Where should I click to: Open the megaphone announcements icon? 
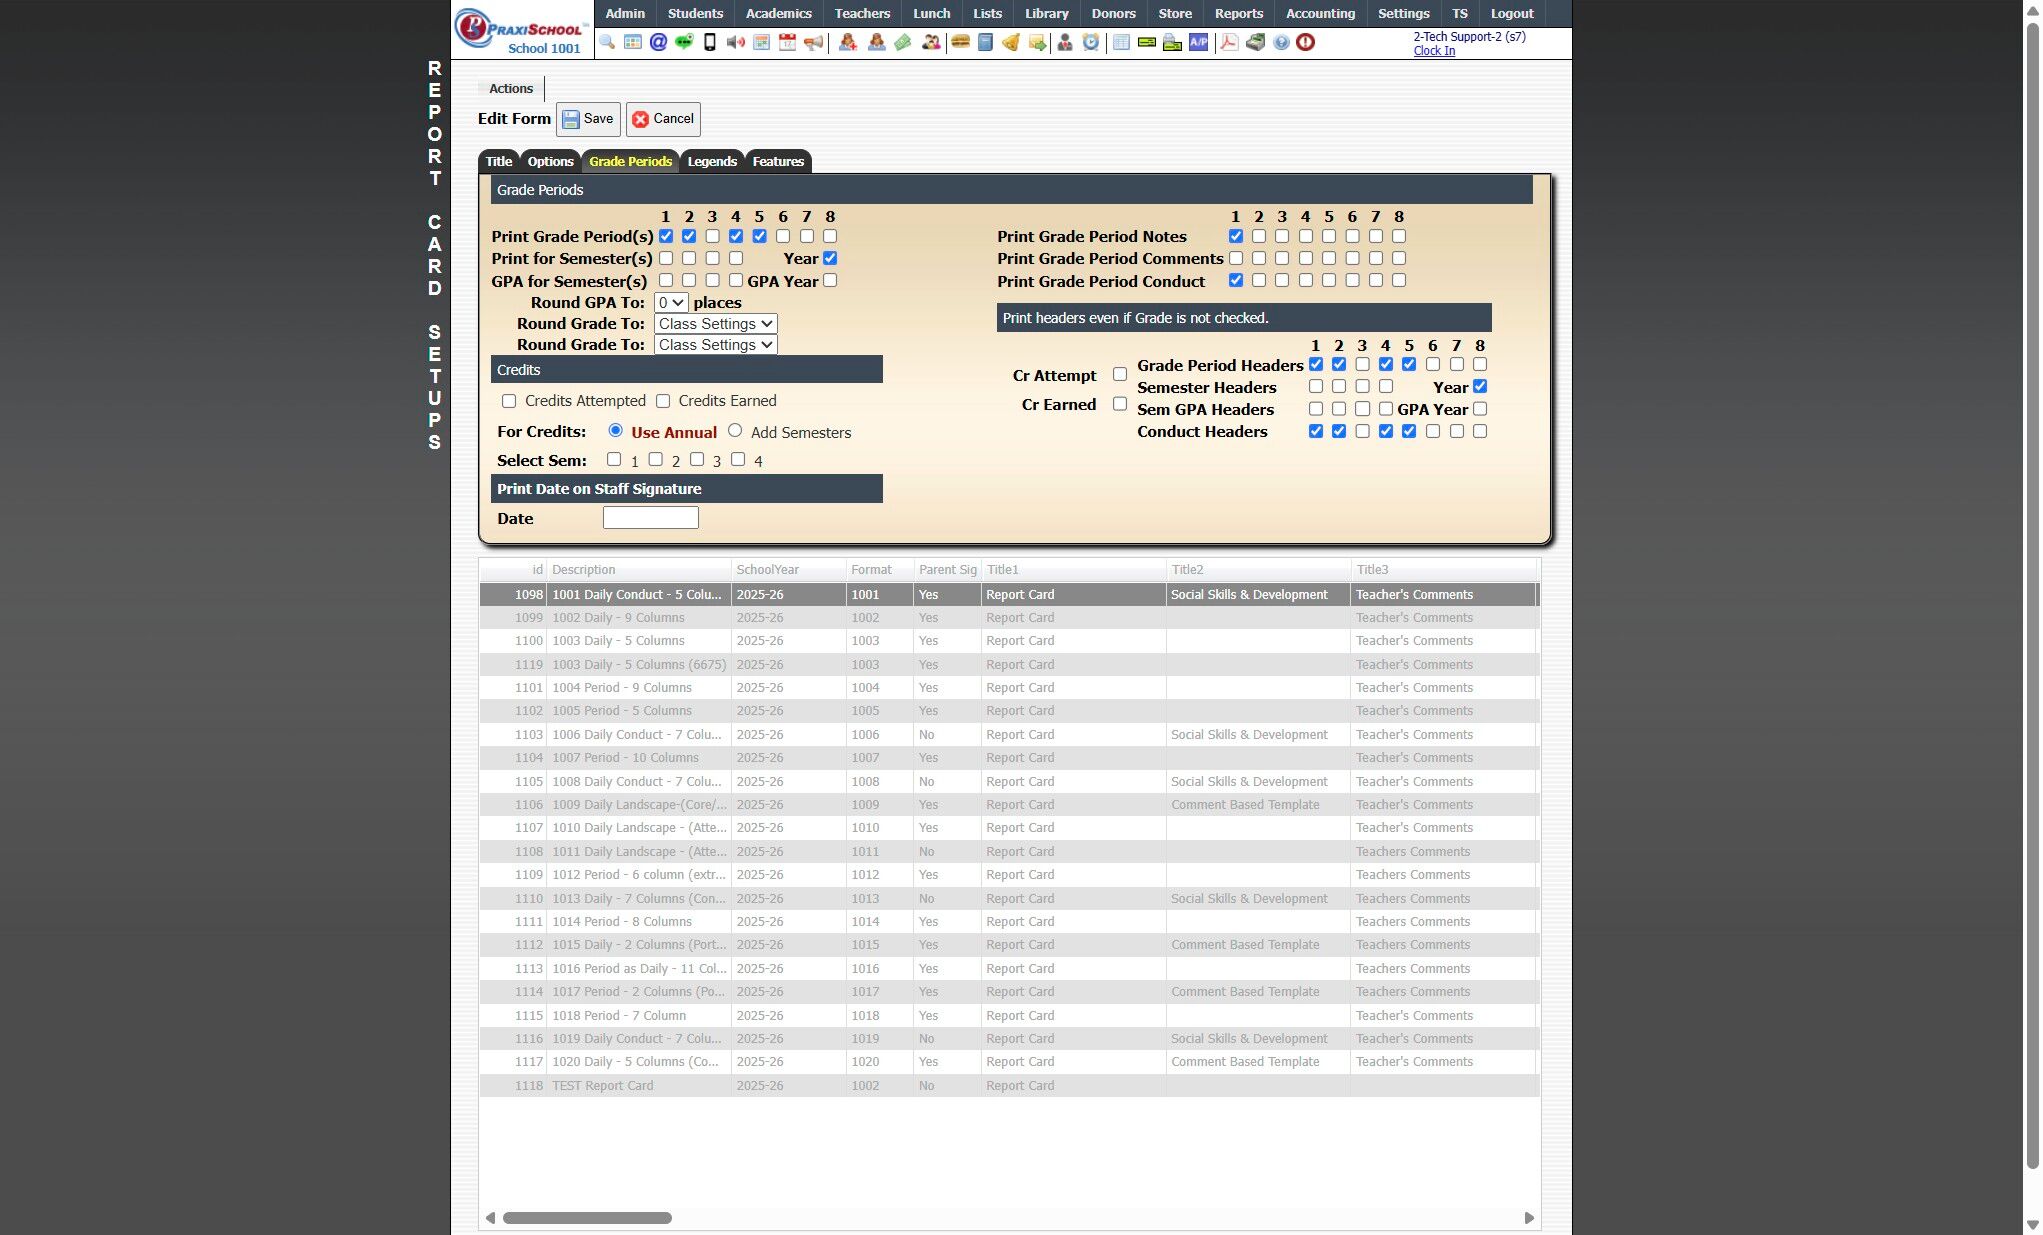click(814, 42)
